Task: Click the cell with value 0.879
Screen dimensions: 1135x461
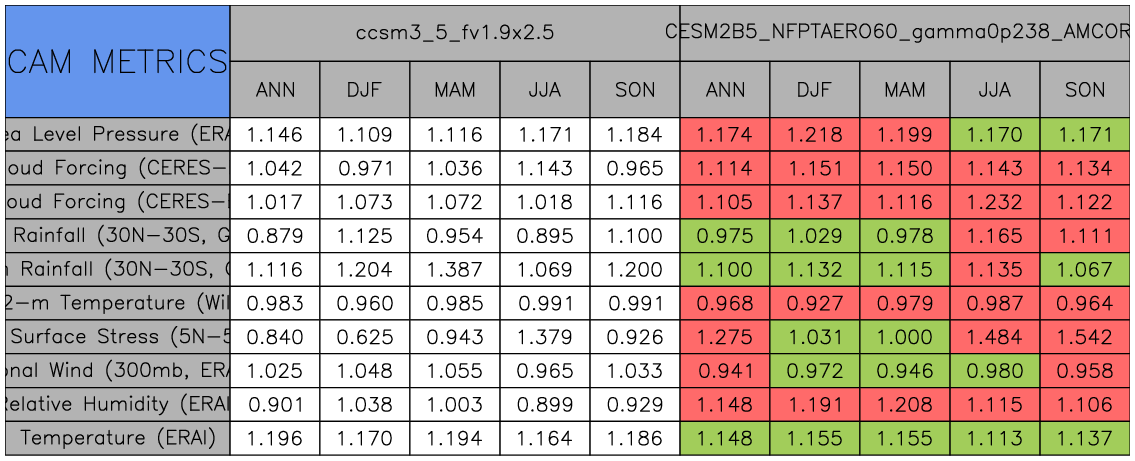Action: click(275, 236)
